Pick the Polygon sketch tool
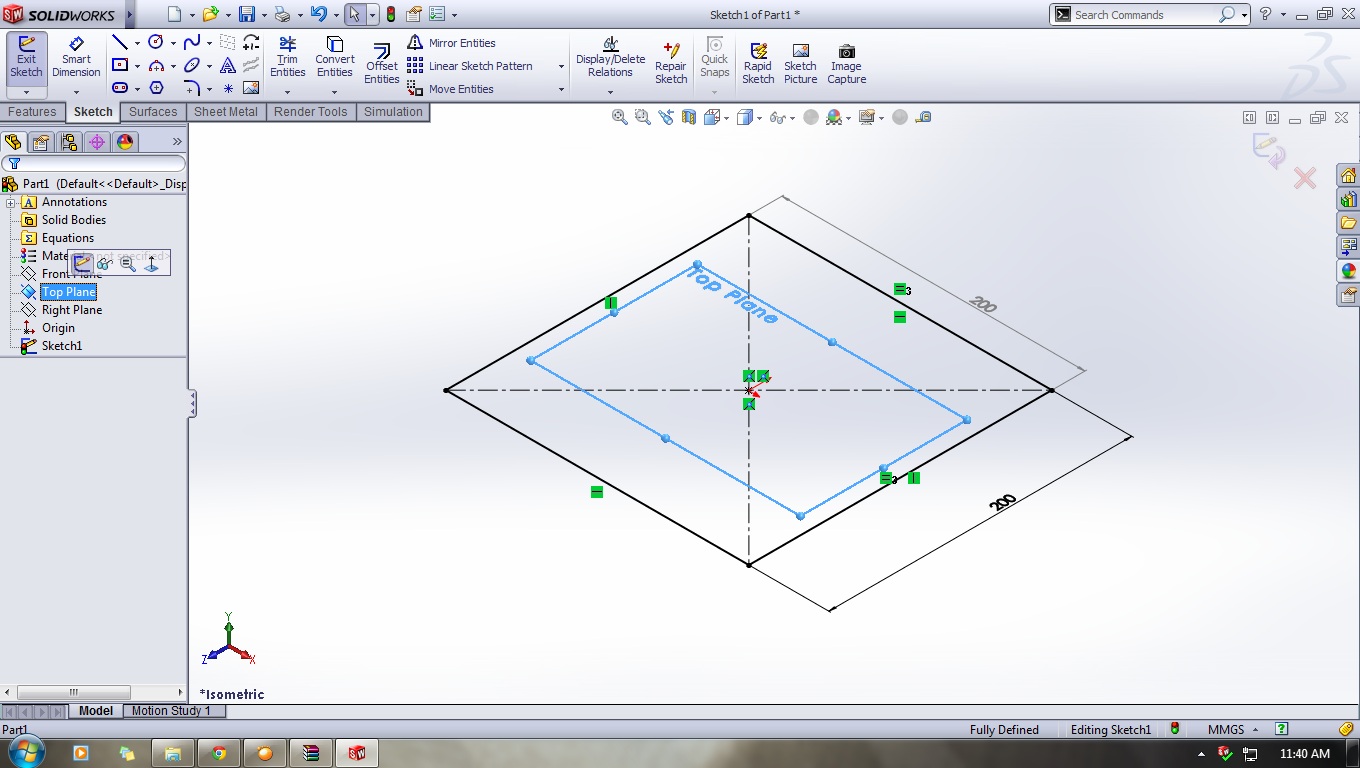The height and width of the screenshot is (768, 1360). pyautogui.click(x=156, y=88)
